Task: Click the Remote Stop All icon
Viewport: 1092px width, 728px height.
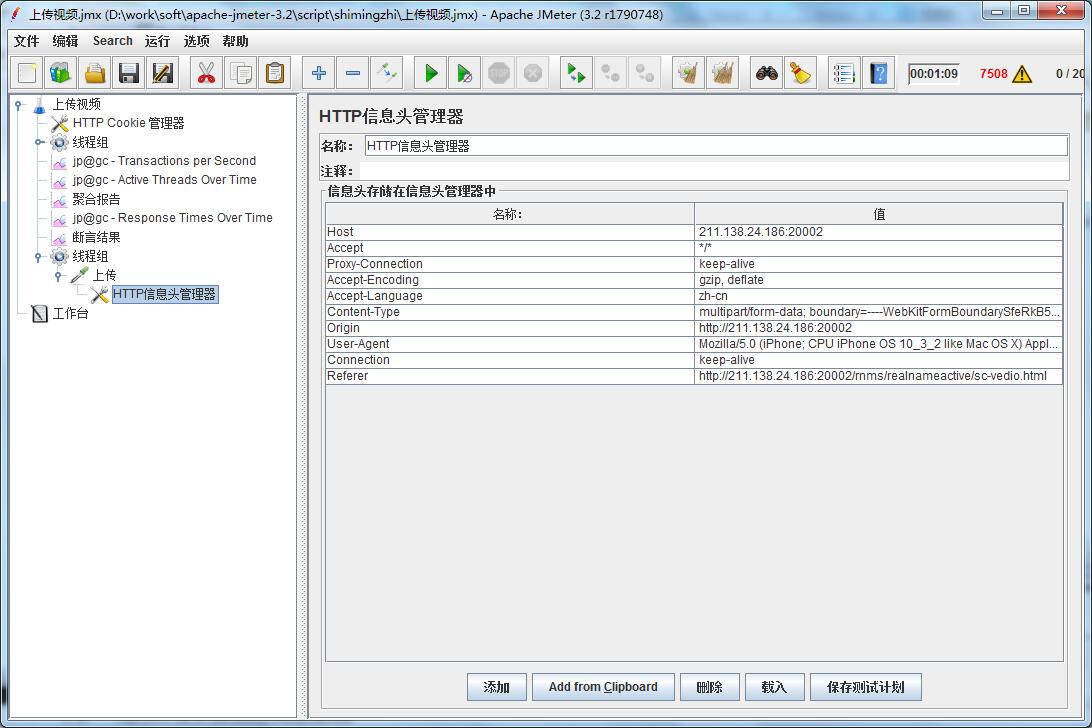Action: (610, 73)
